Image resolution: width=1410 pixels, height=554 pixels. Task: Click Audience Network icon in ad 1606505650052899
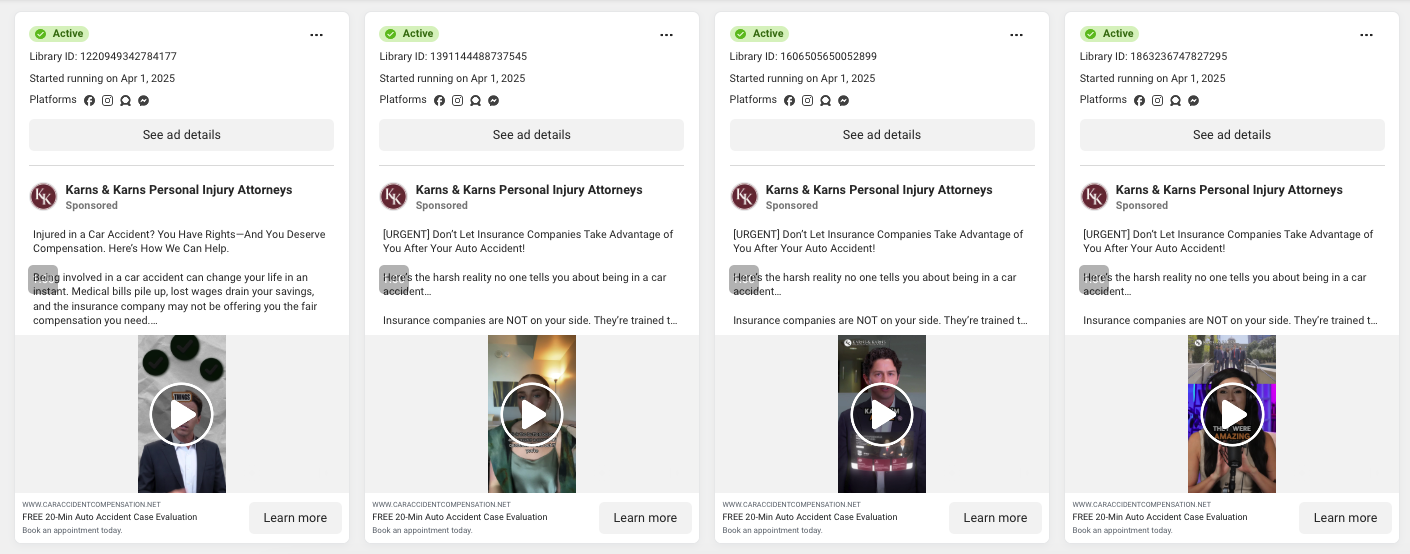tap(825, 101)
